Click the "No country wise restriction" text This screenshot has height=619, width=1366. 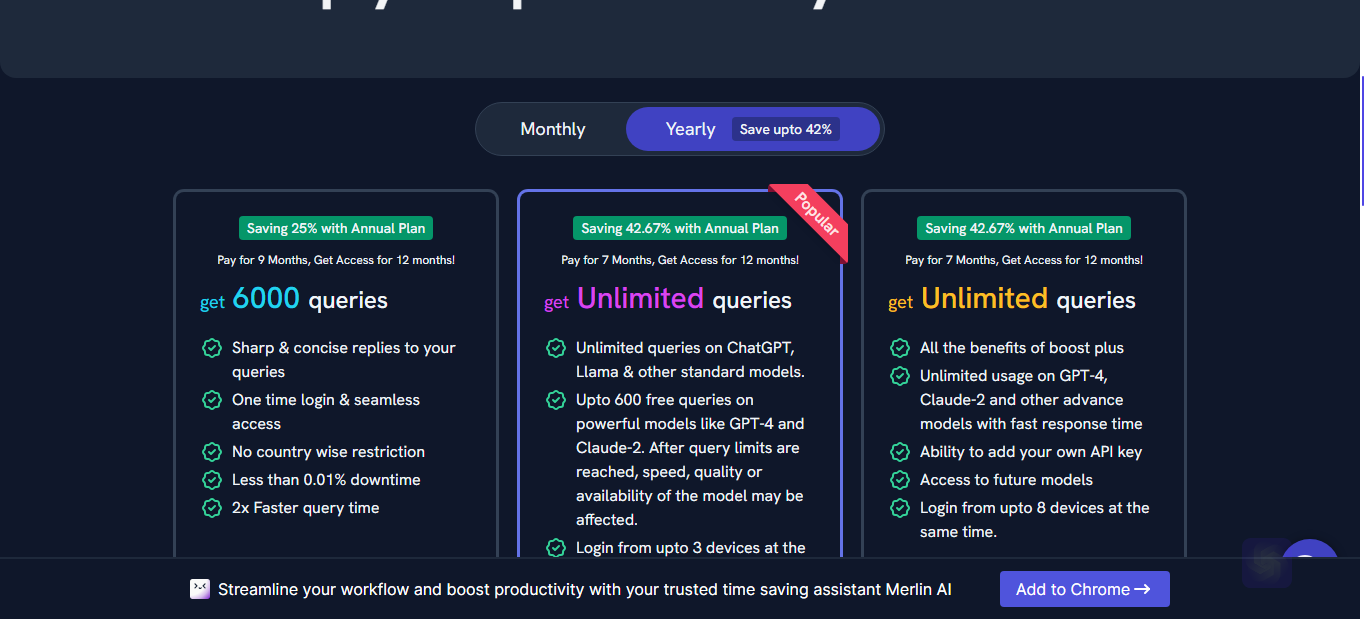[328, 452]
